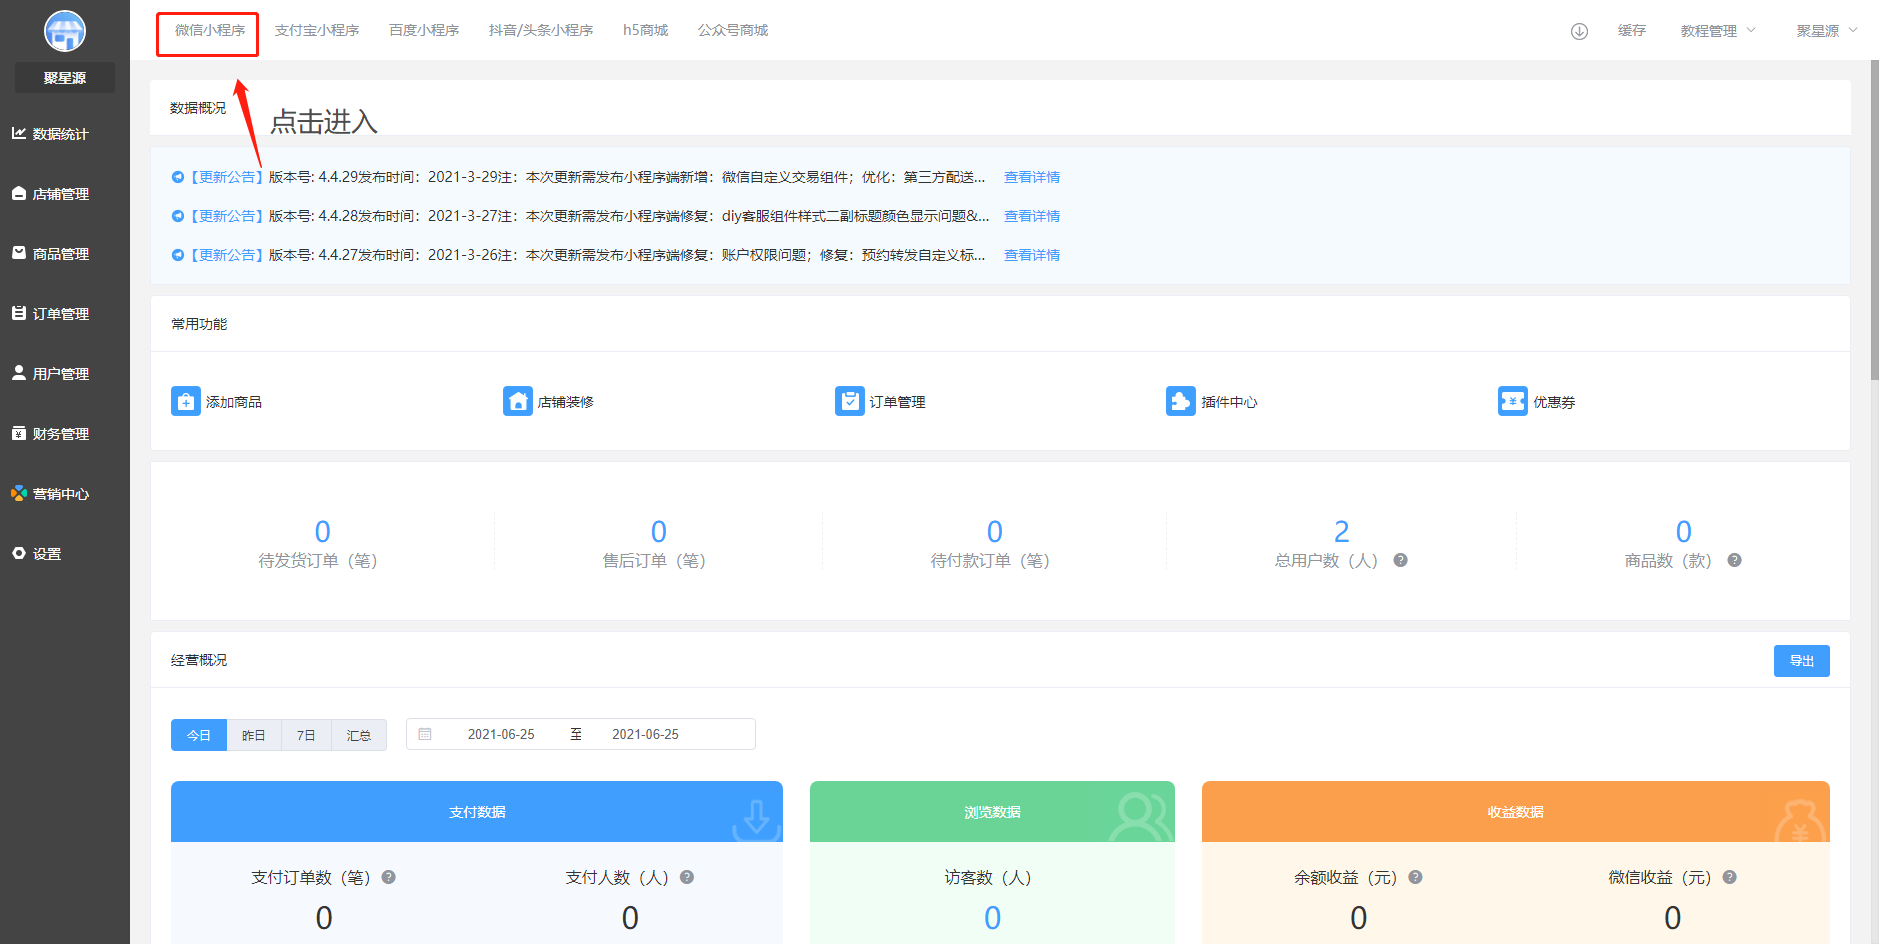Click the 店铺装修 house icon
This screenshot has width=1879, height=944.
coord(518,401)
